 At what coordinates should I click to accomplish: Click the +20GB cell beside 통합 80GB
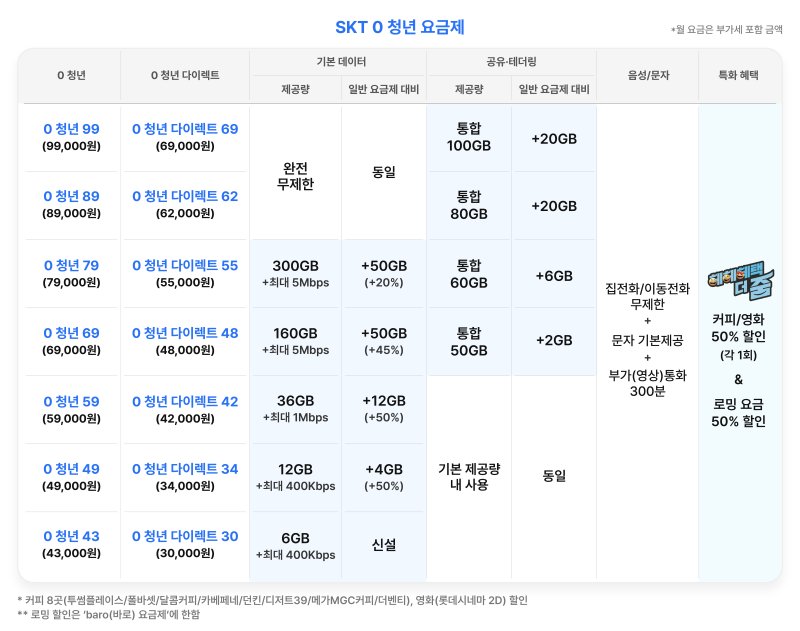pos(555,206)
